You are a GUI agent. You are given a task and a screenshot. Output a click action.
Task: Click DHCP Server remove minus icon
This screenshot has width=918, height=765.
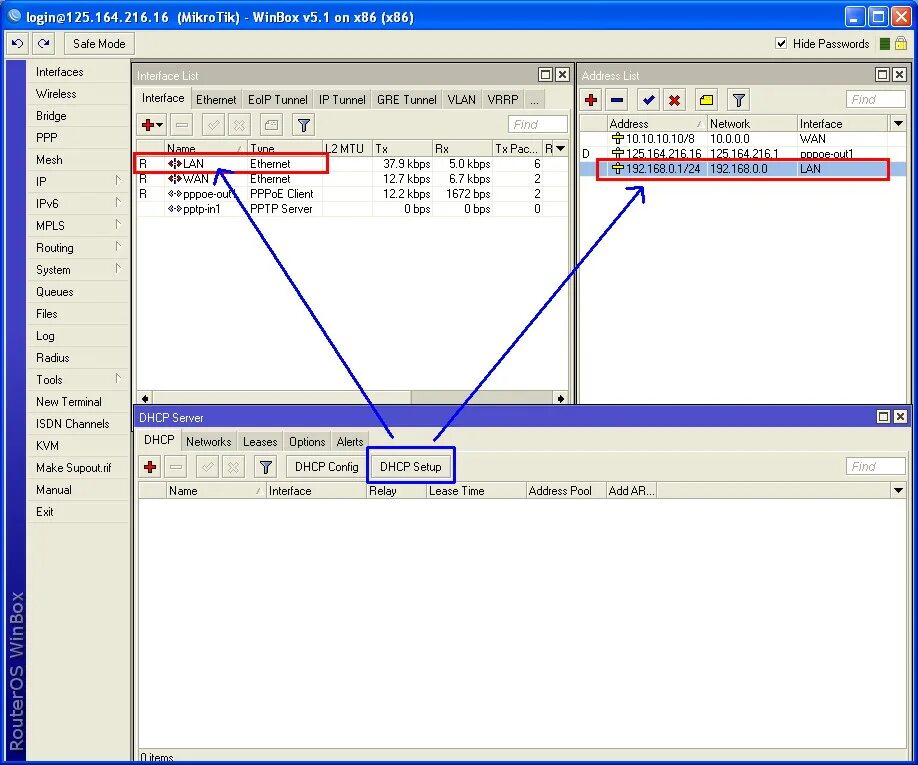176,466
